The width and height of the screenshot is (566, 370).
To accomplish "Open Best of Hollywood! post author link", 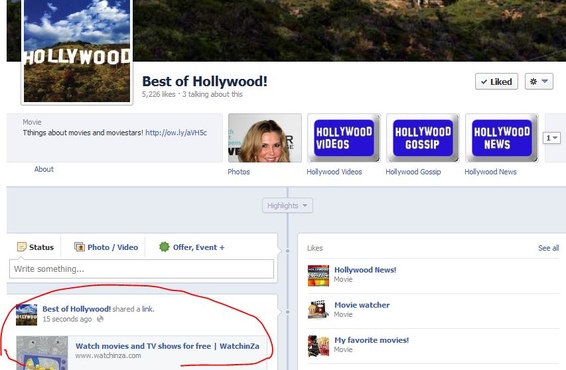I will tap(77, 309).
